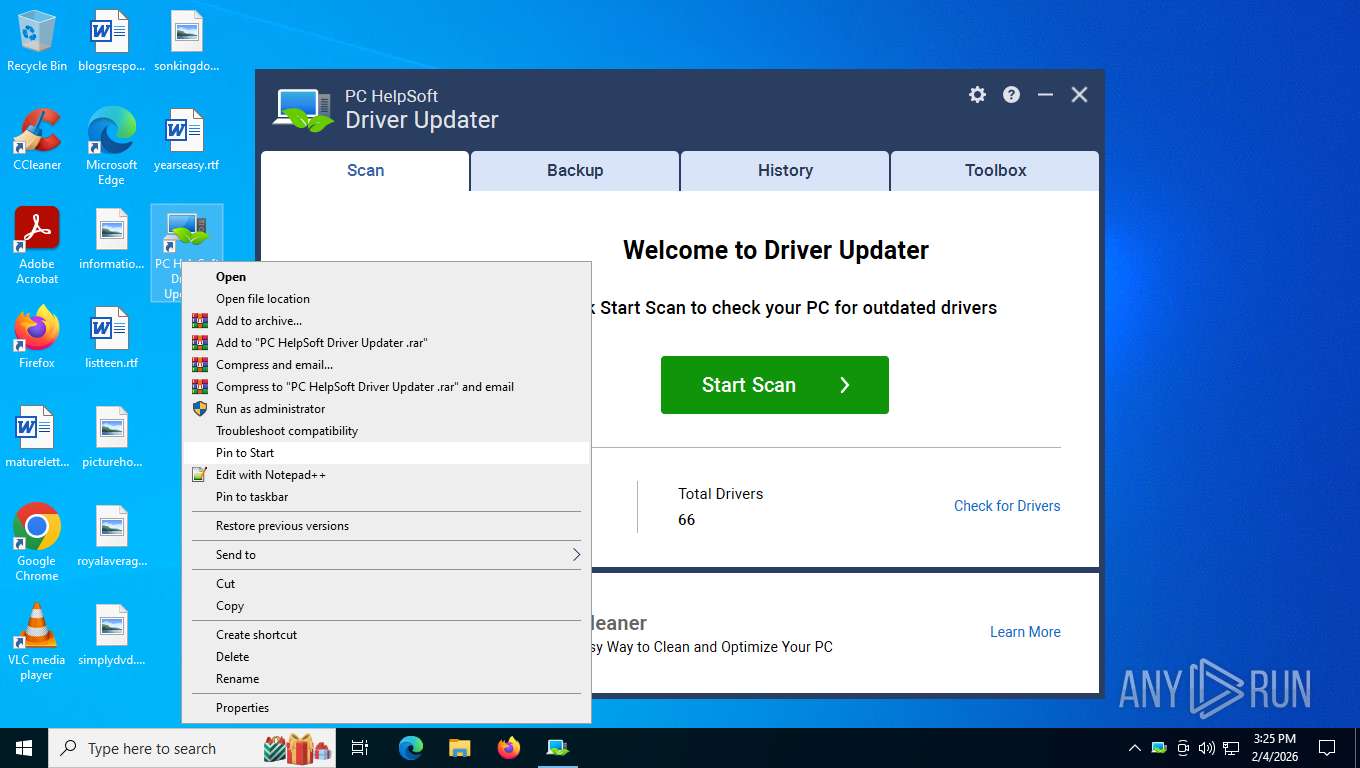Select the Microsoft Edge desktop shortcut
Viewport: 1360px width, 768px height.
(111, 146)
